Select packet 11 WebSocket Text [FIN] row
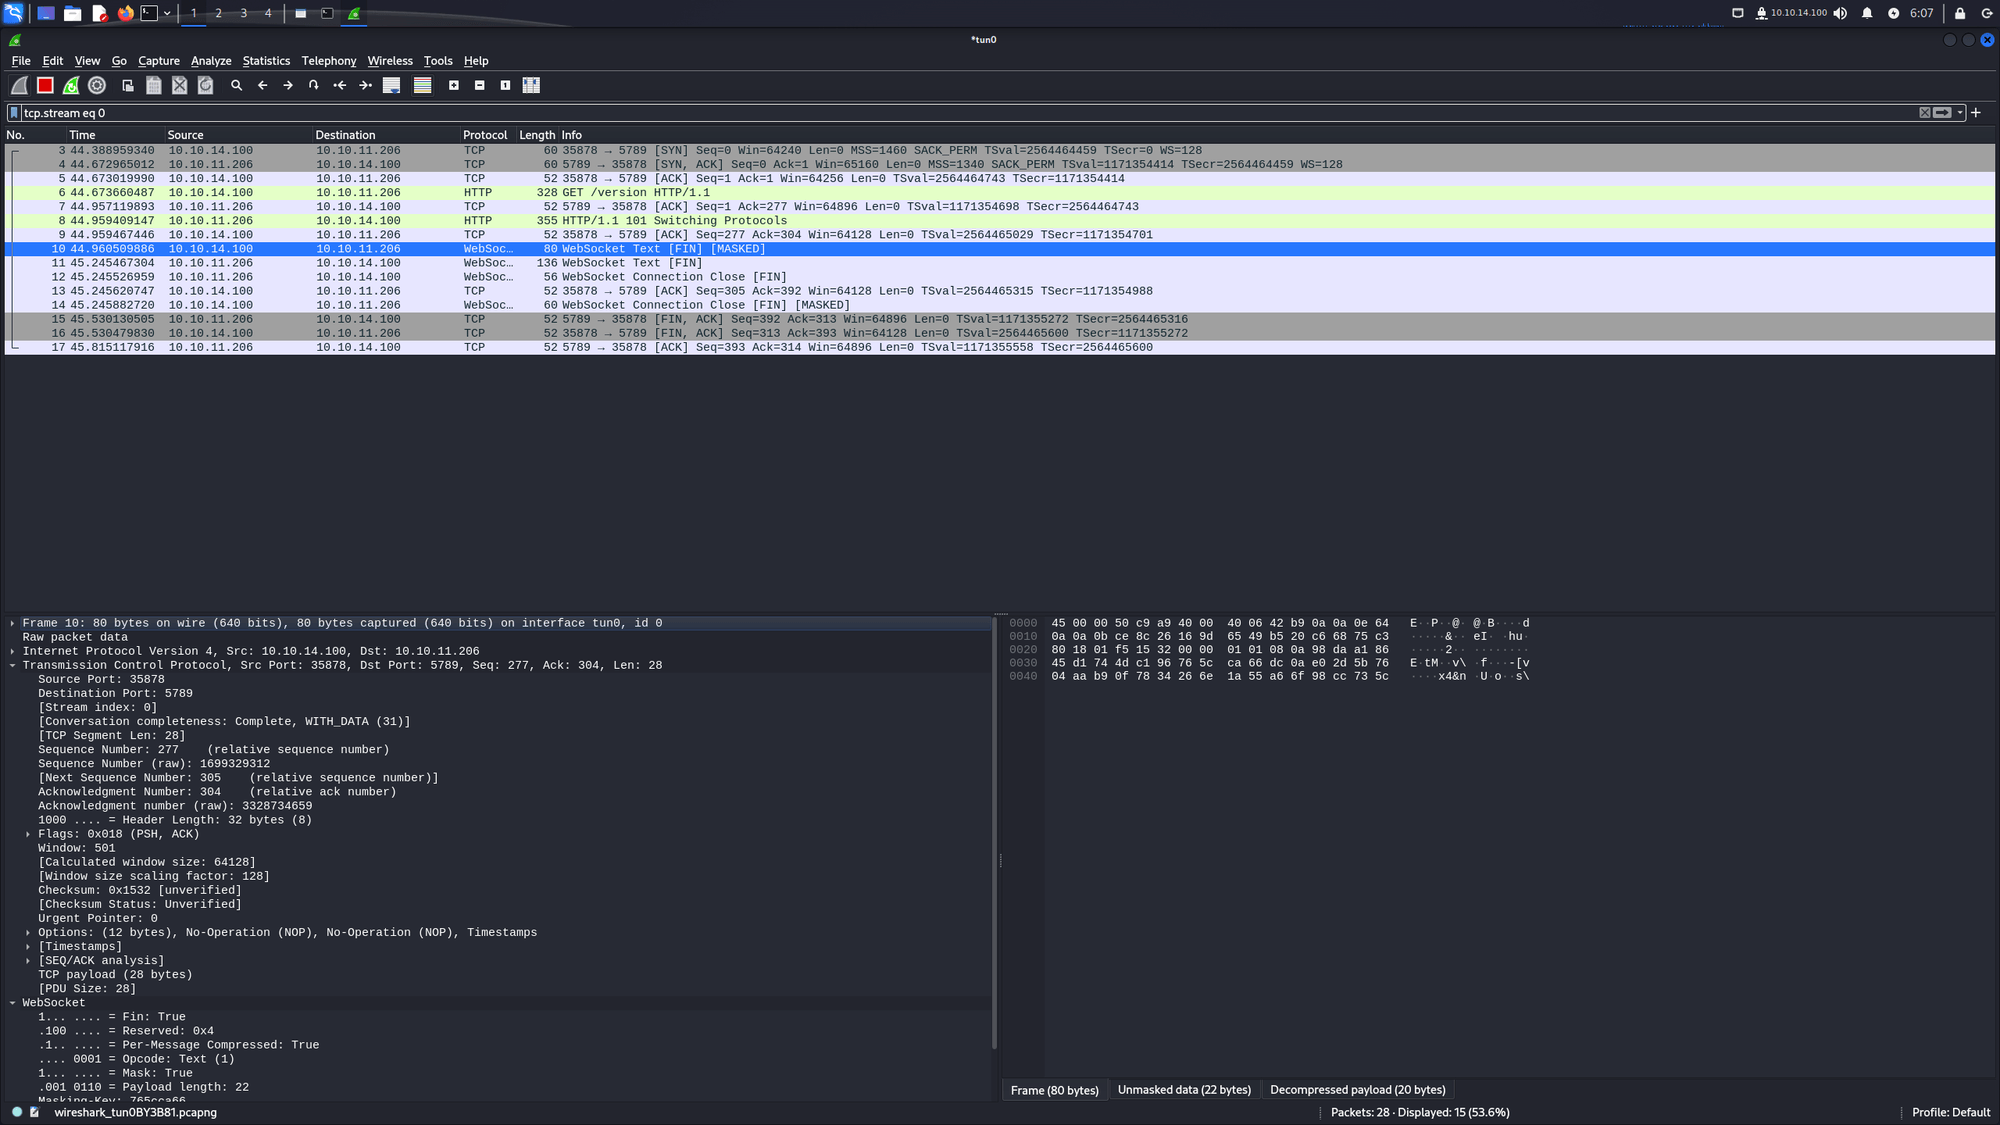Viewport: 2000px width, 1125px height. click(1000, 263)
